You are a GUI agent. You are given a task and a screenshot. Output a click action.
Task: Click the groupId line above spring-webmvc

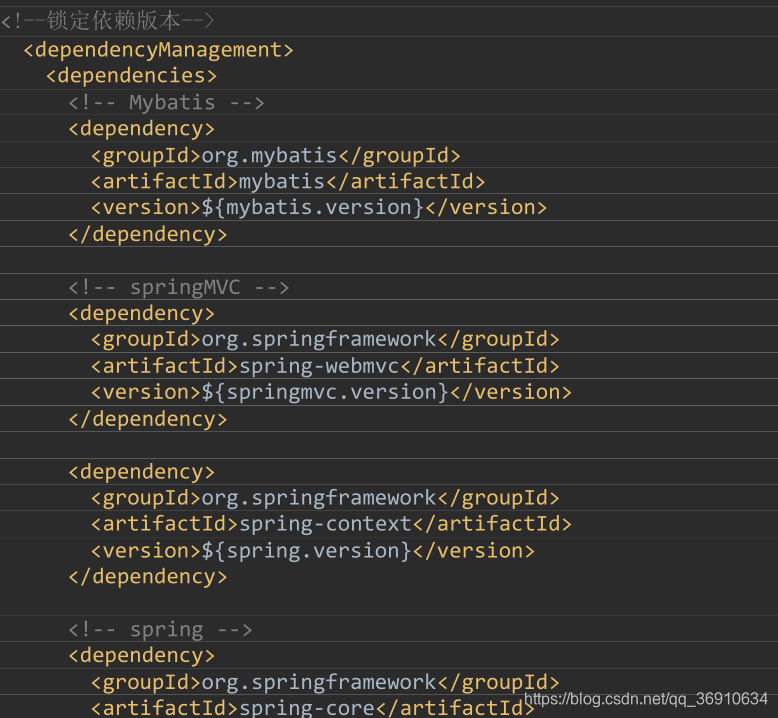click(x=325, y=339)
